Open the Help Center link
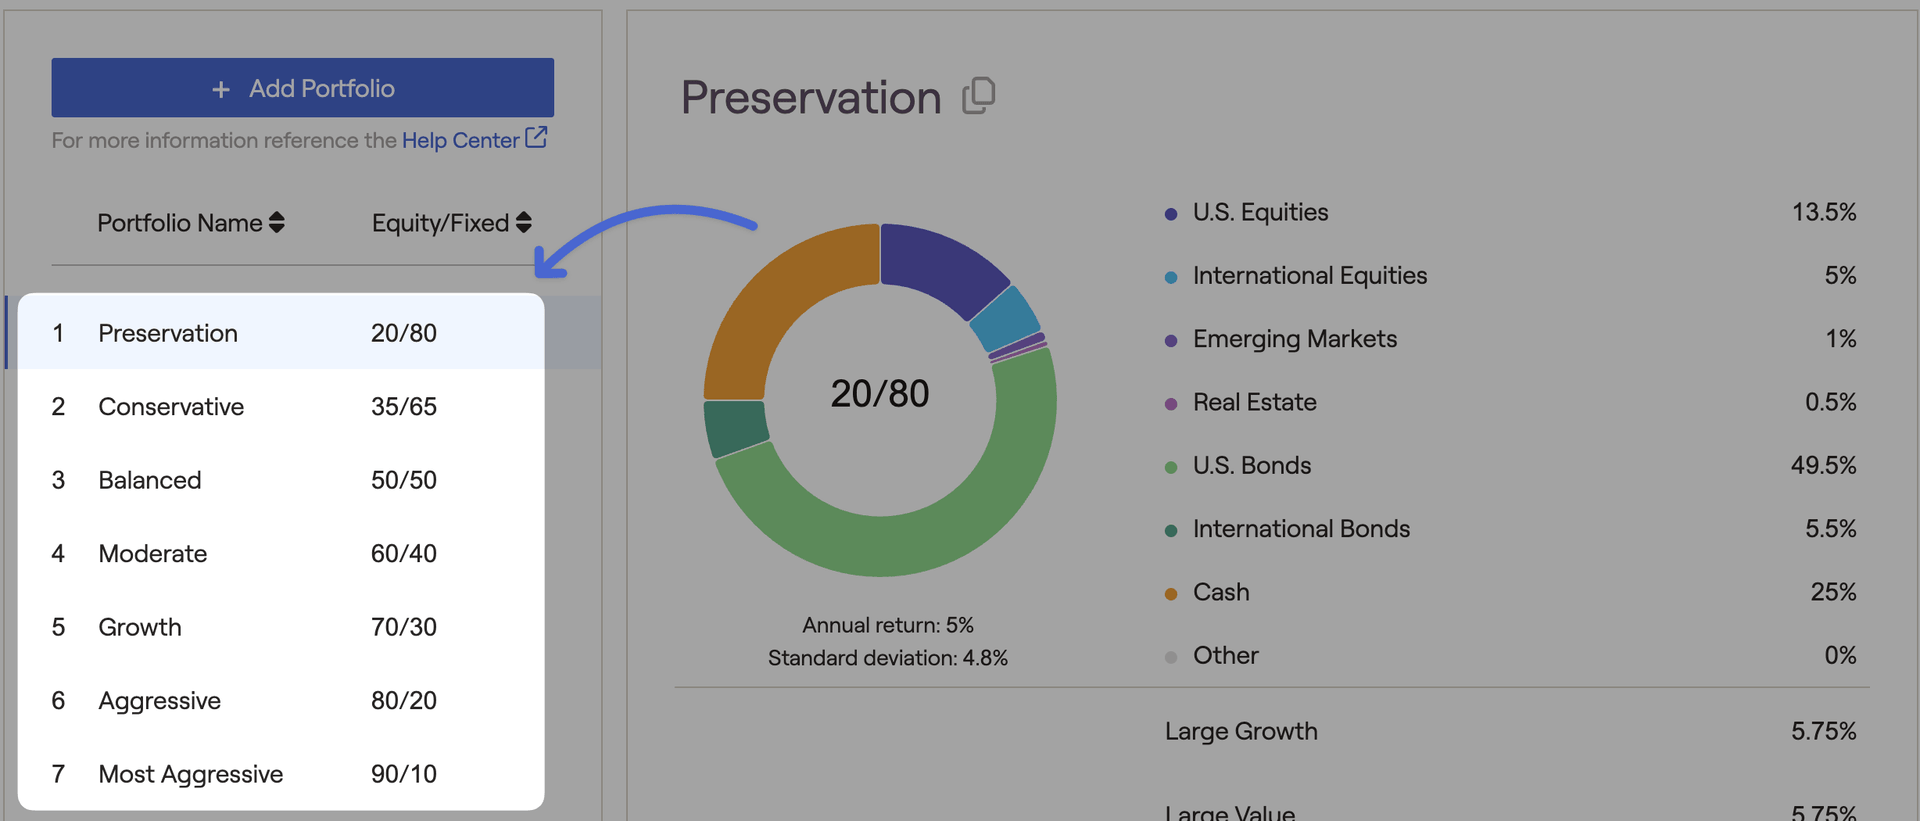 pos(460,141)
